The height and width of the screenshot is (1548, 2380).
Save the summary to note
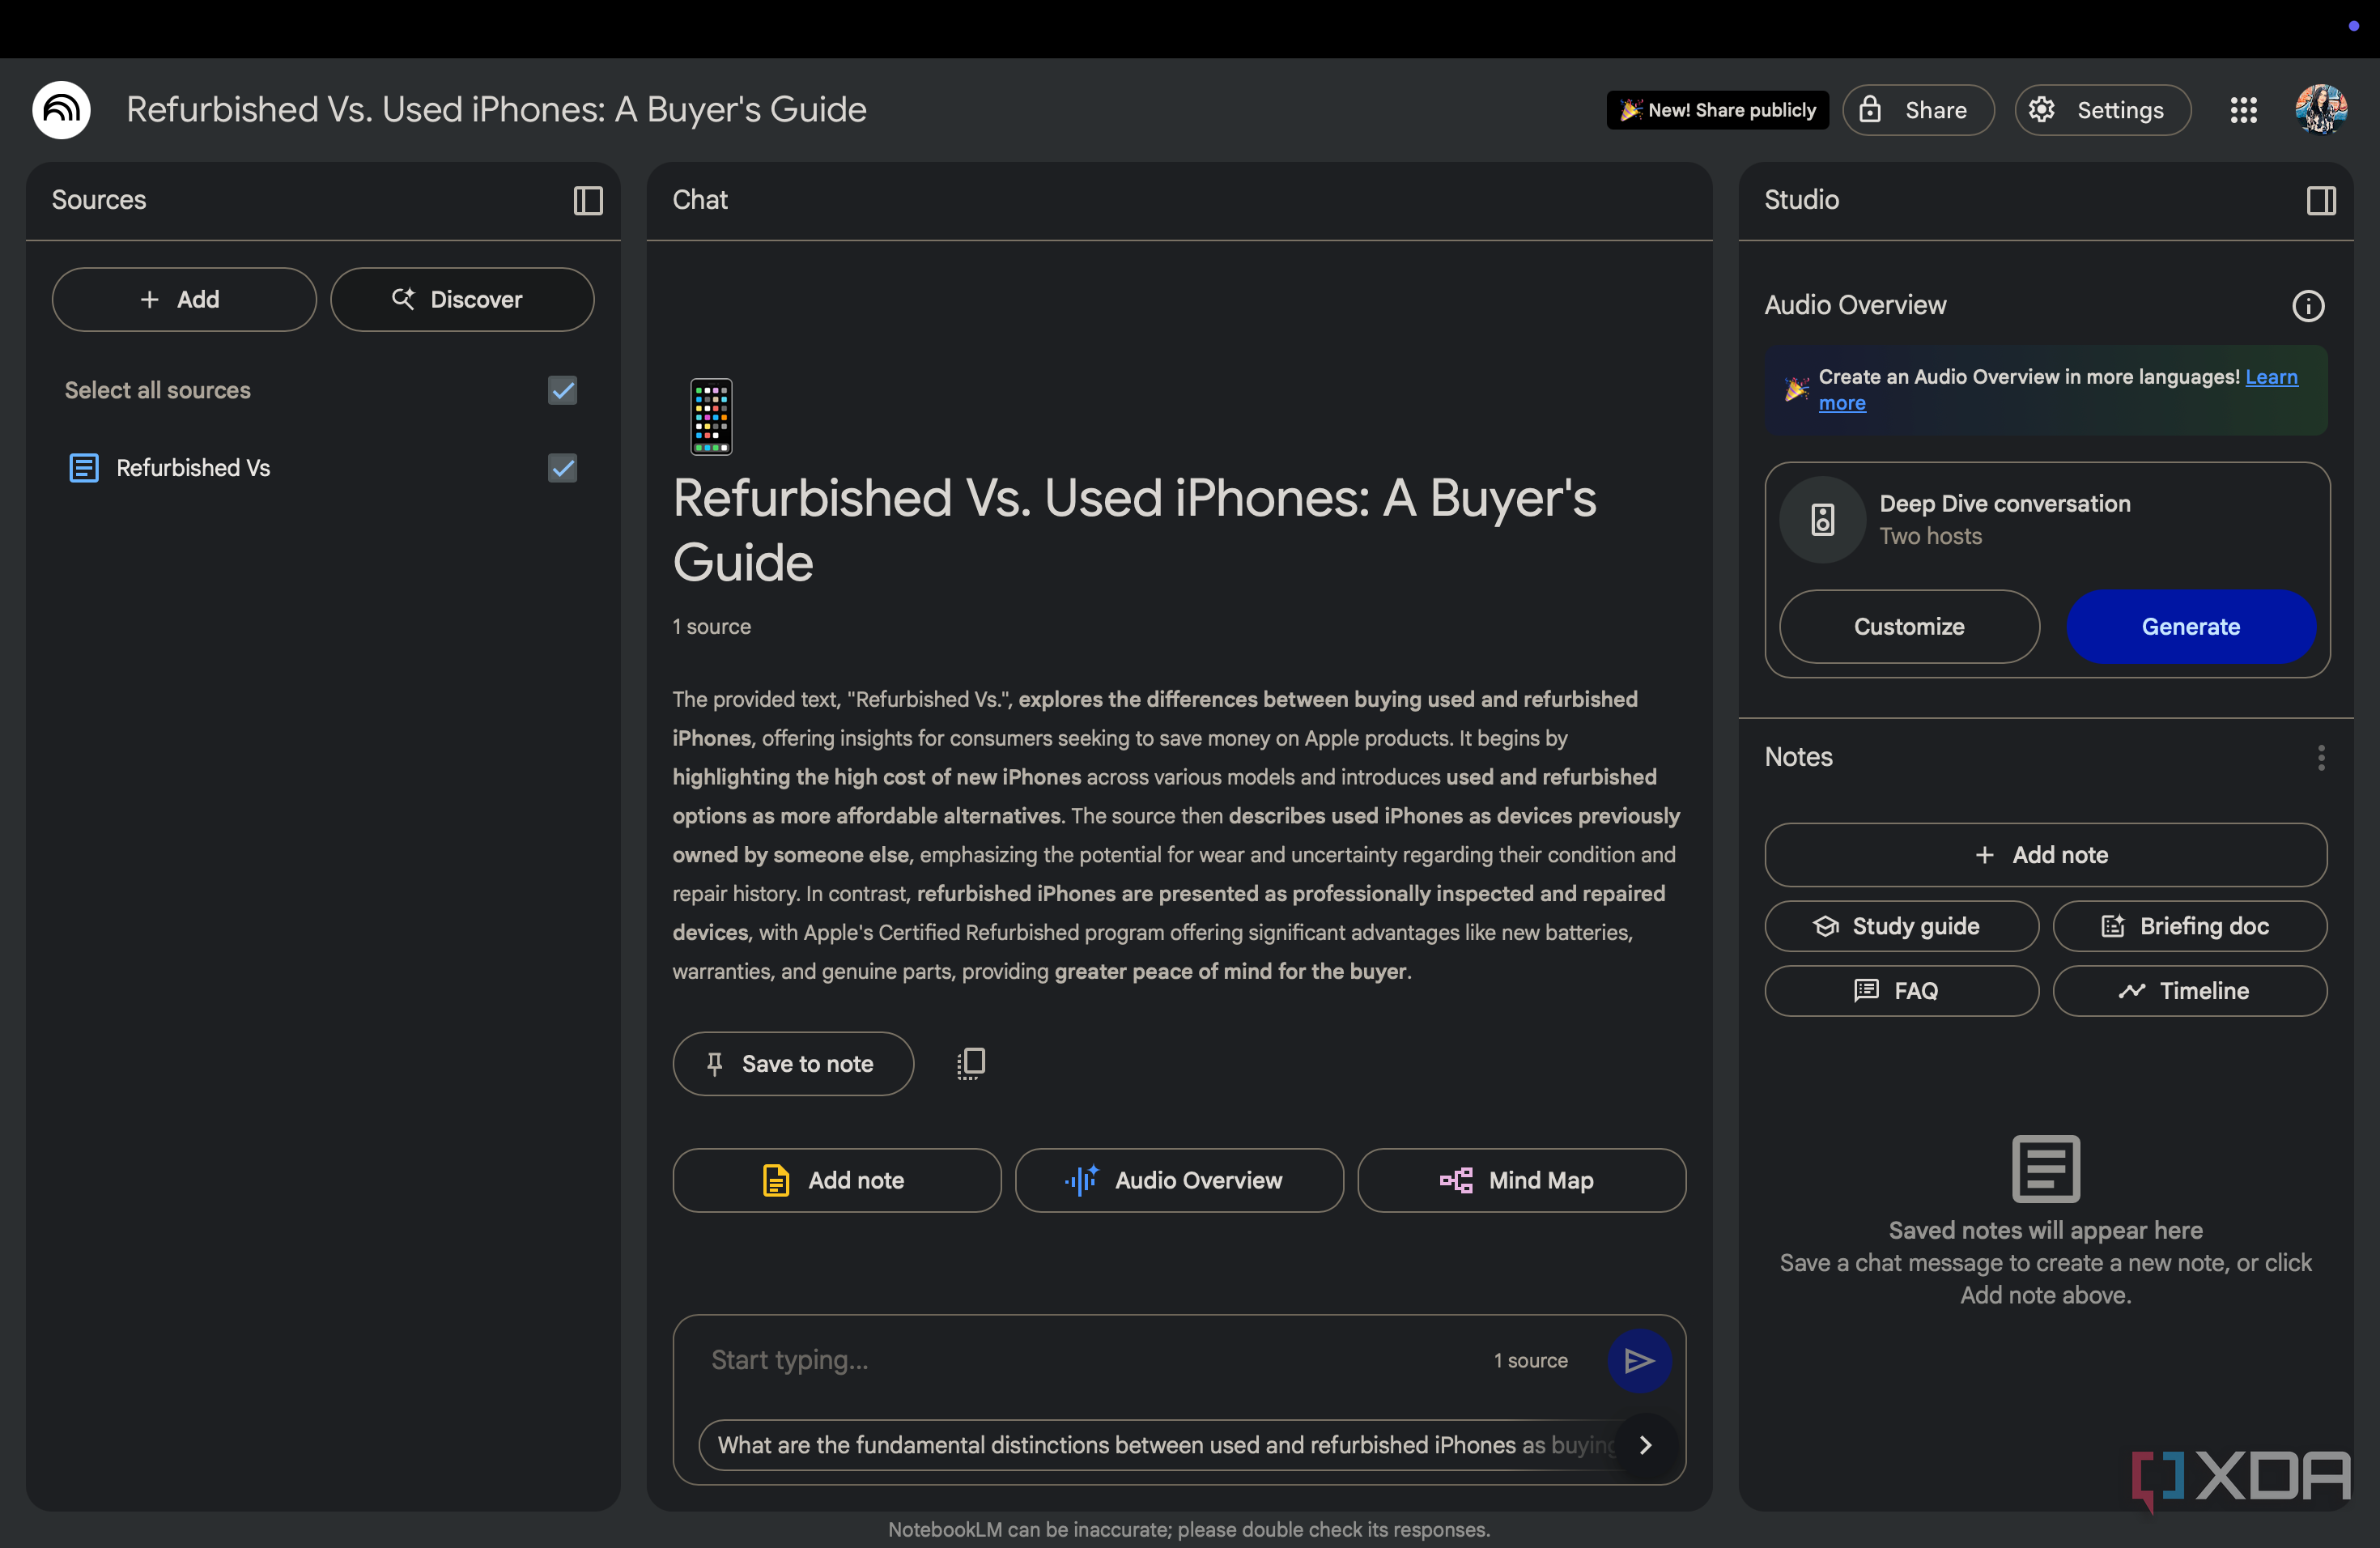793,1063
